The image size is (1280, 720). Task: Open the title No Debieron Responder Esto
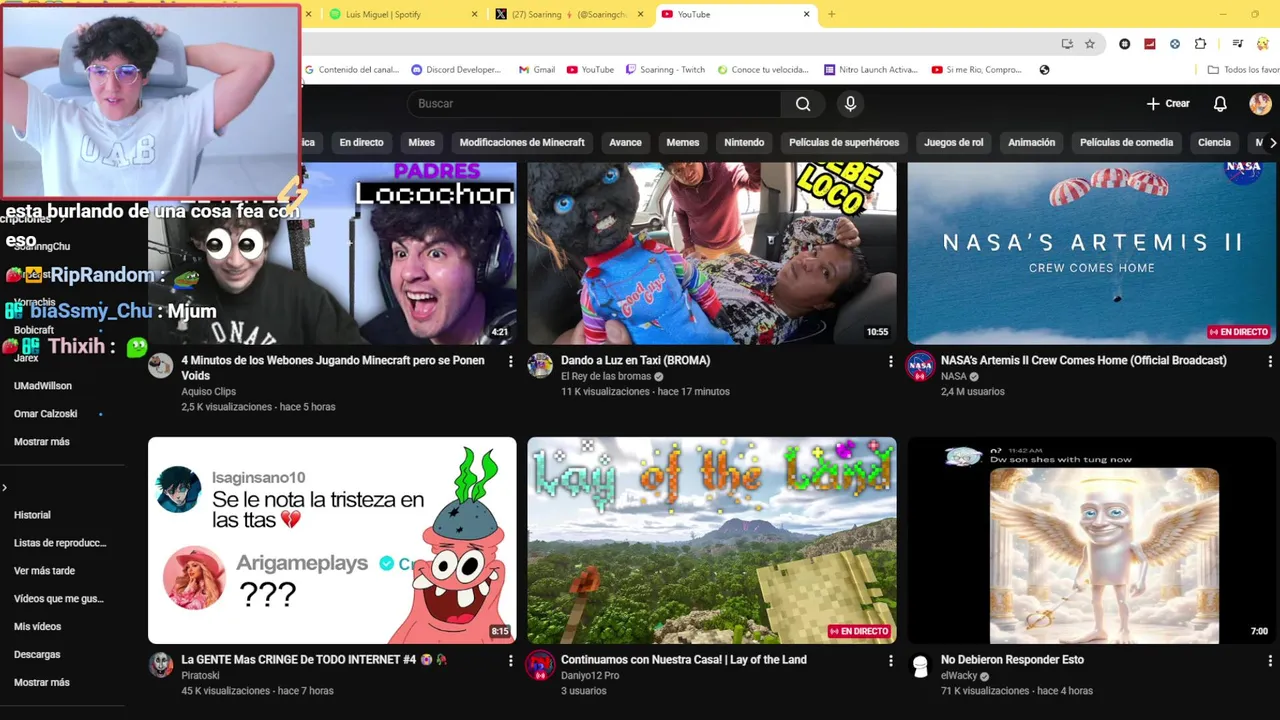click(x=1012, y=660)
